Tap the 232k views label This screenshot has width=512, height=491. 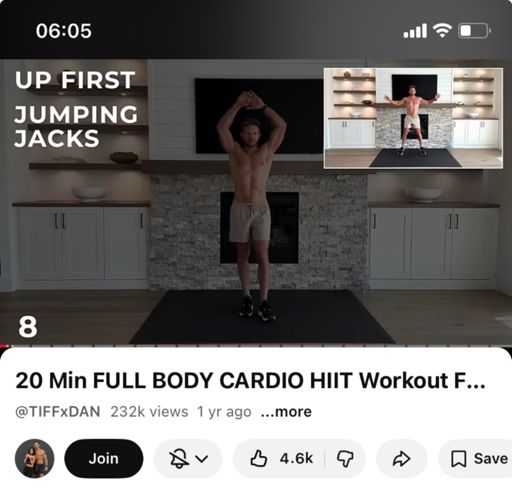pyautogui.click(x=149, y=412)
